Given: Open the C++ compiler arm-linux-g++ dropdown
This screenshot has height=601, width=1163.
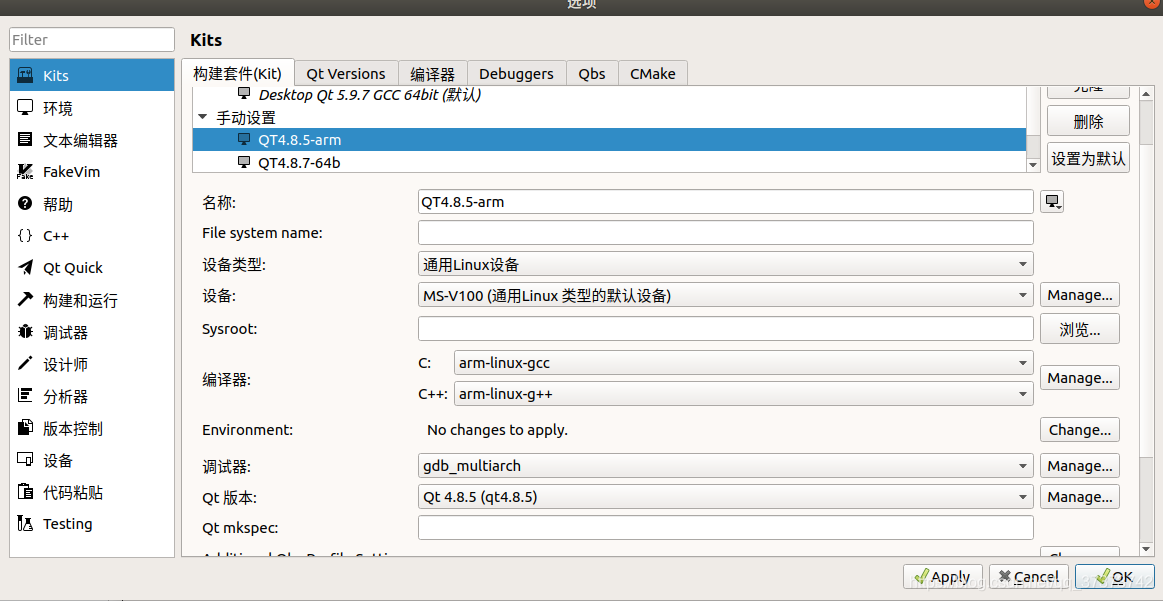Looking at the screenshot, I should [743, 394].
